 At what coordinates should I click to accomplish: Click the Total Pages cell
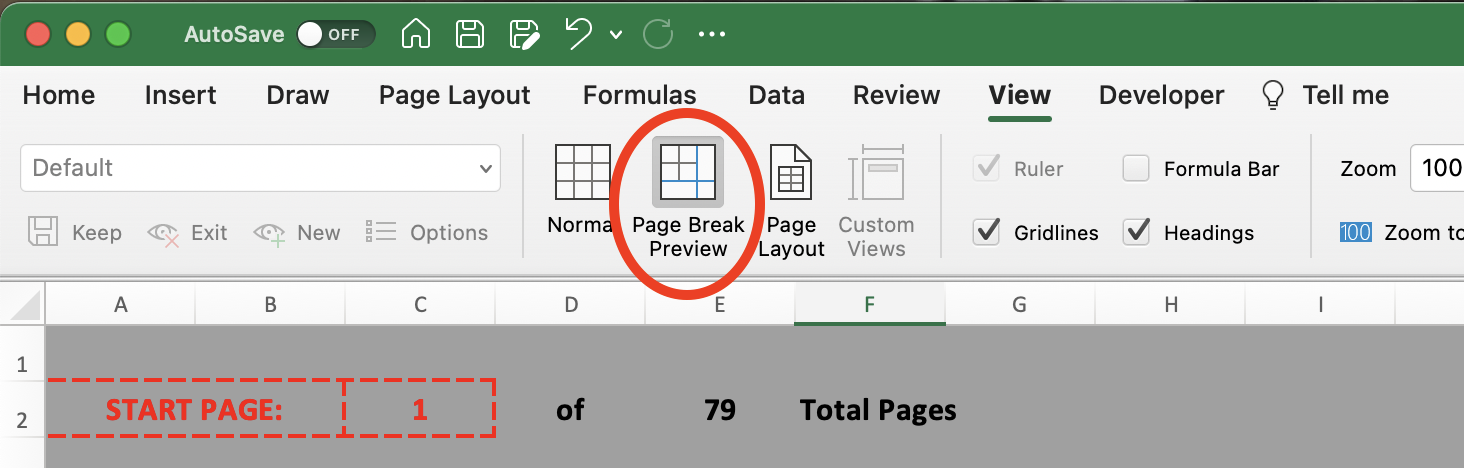click(878, 409)
